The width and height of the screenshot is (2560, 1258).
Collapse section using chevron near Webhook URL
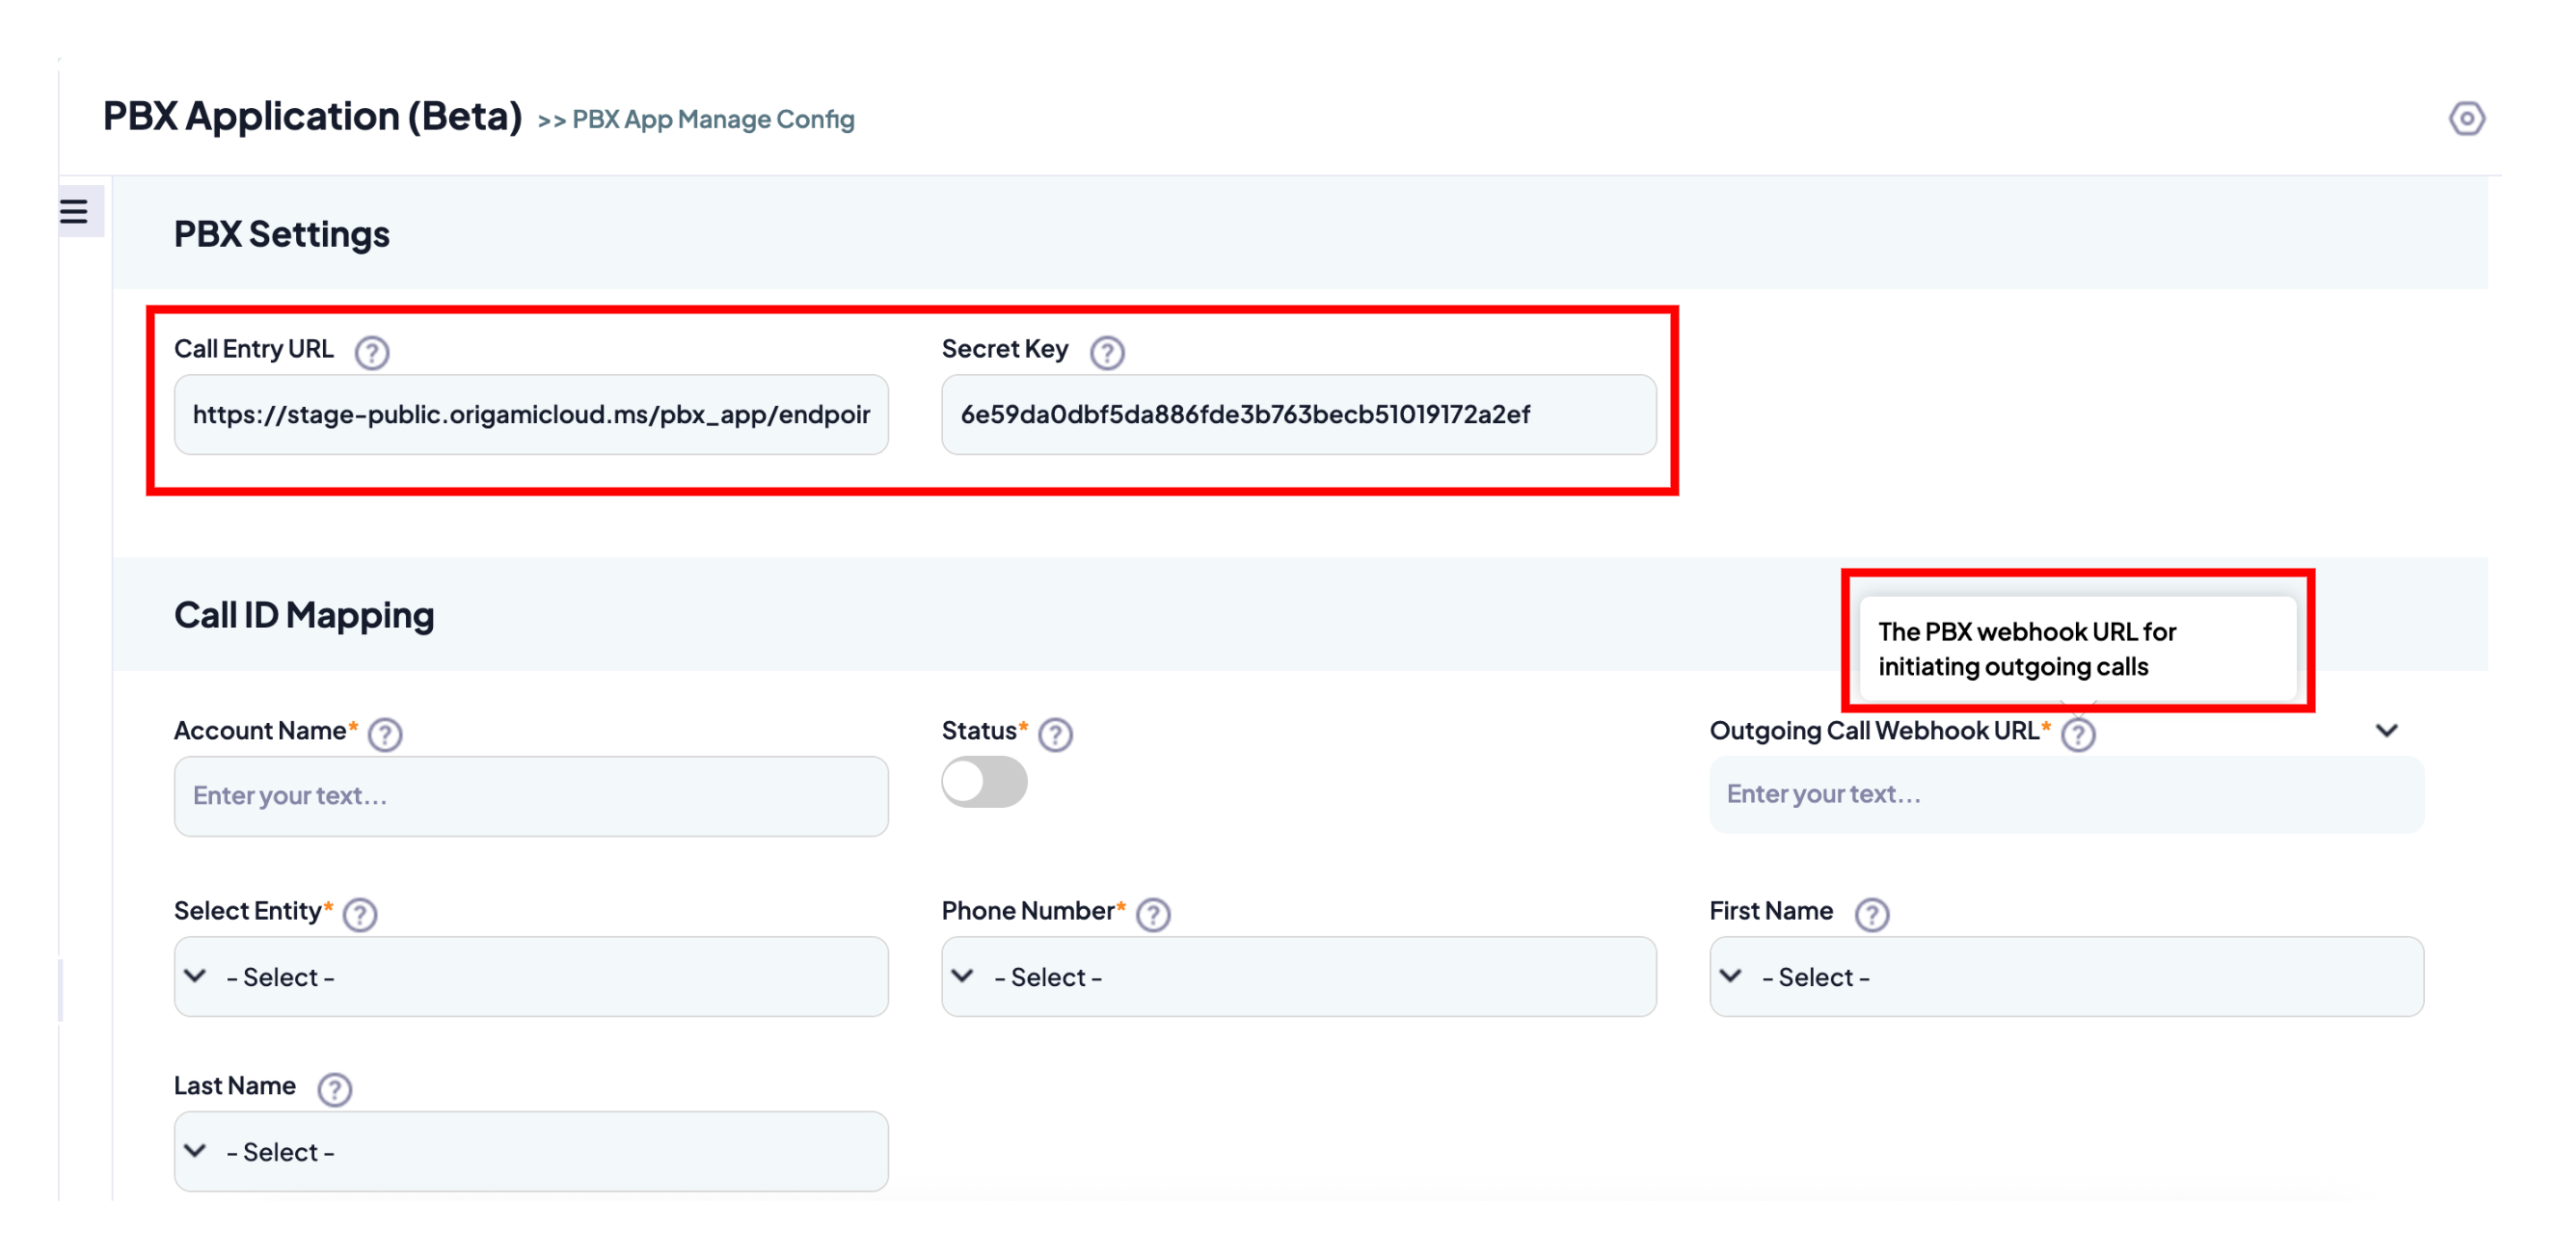click(x=2386, y=730)
